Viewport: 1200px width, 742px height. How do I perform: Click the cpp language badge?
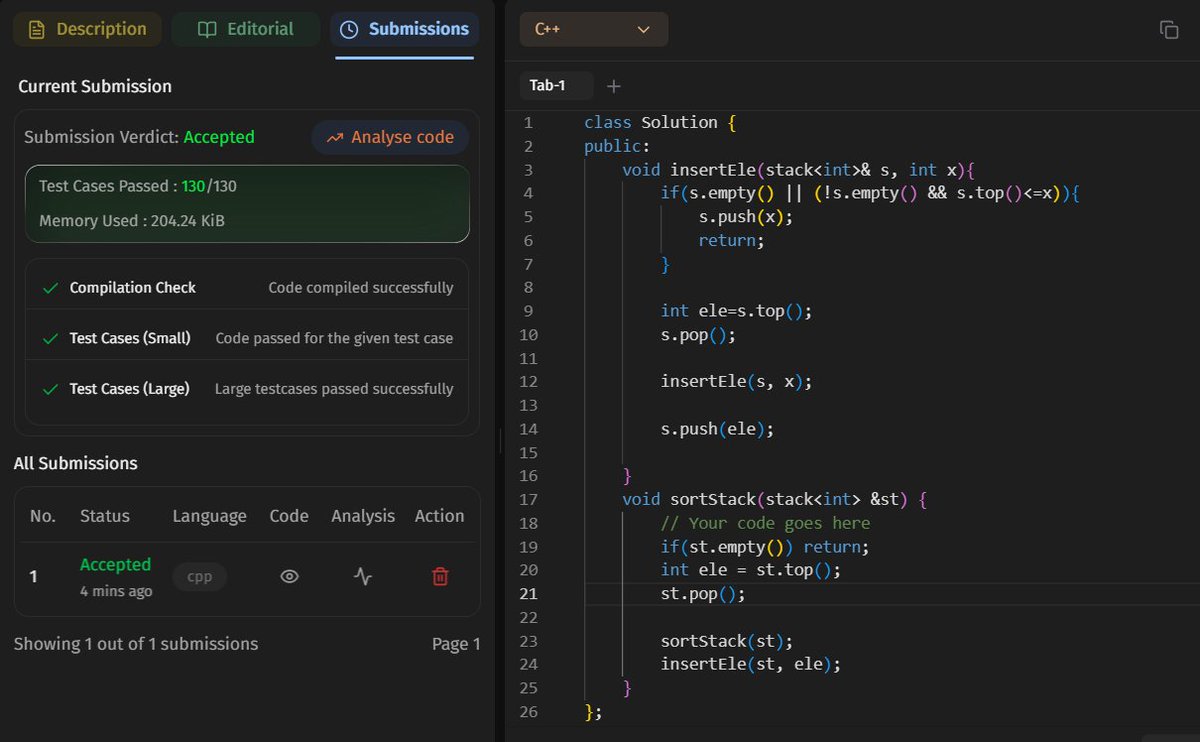[x=200, y=576]
